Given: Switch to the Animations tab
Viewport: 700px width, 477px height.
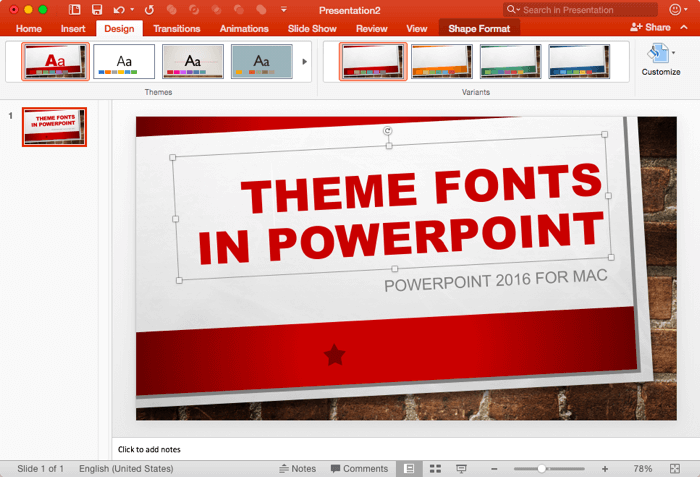Looking at the screenshot, I should coord(244,29).
